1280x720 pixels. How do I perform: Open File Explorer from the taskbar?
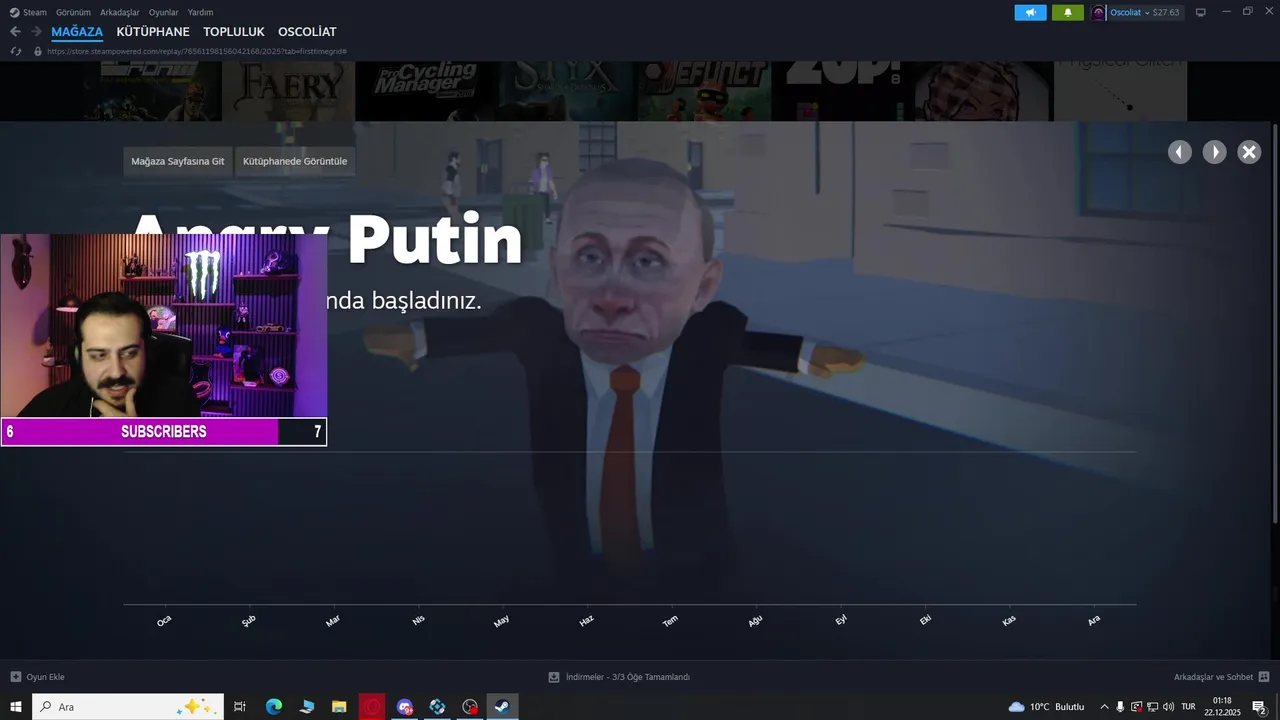click(x=339, y=707)
